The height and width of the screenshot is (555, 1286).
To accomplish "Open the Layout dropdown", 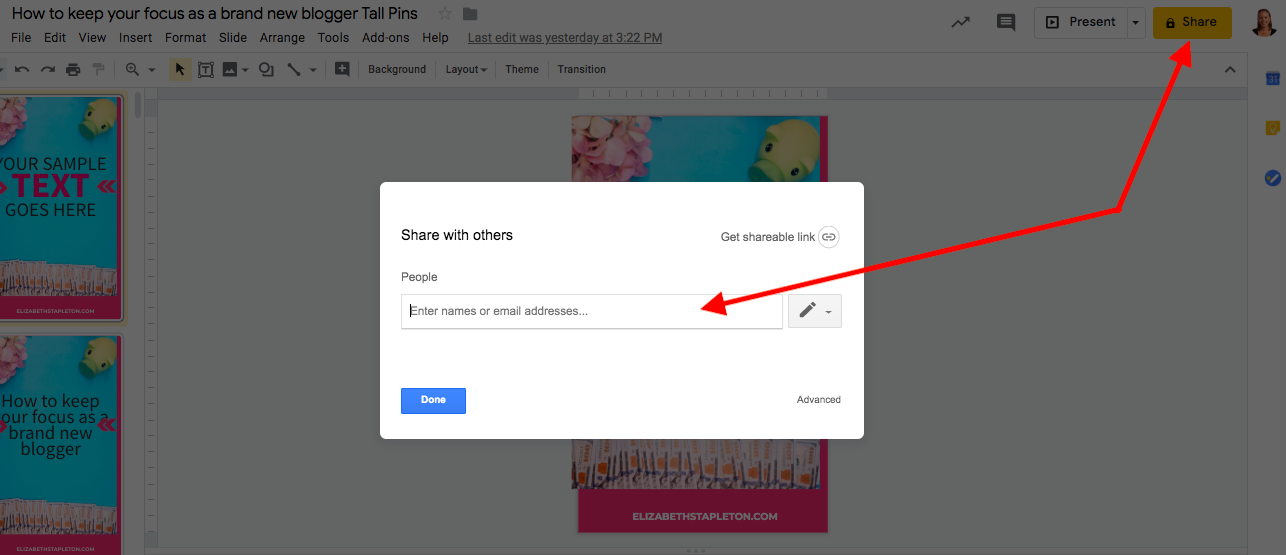I will pyautogui.click(x=466, y=70).
